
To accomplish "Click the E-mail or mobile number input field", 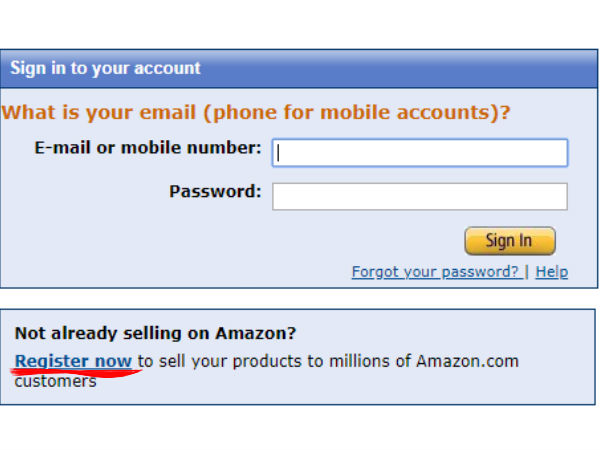I will pyautogui.click(x=420, y=152).
